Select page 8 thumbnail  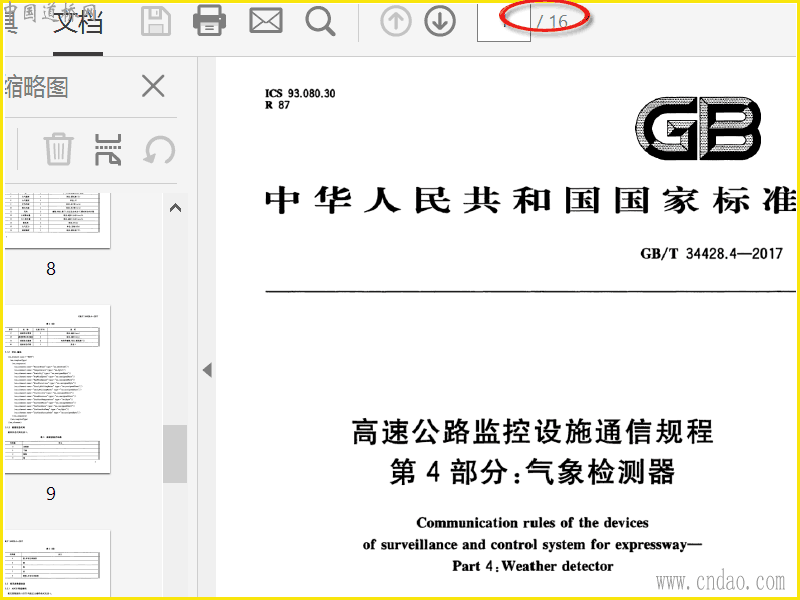(57, 220)
